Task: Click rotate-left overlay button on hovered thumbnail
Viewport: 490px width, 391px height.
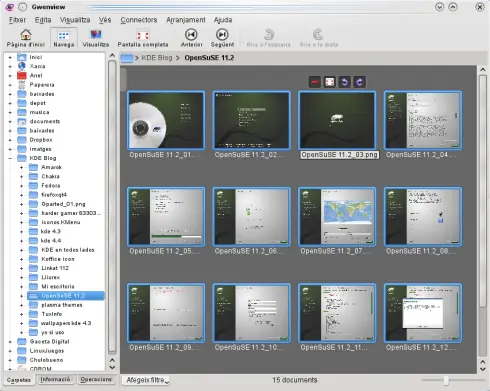Action: pos(345,82)
